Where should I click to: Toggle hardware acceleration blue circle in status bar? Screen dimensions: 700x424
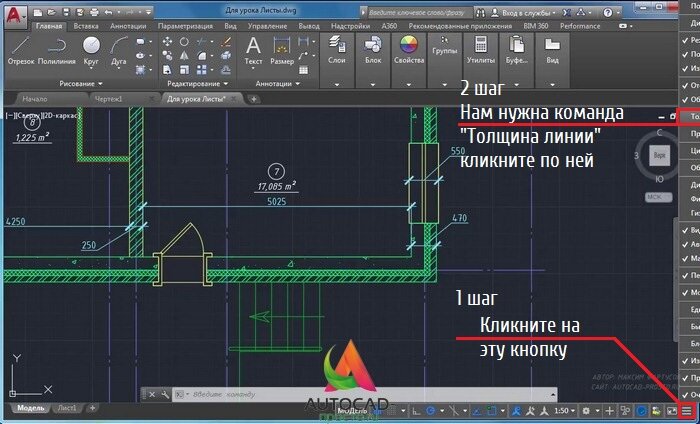(x=641, y=411)
